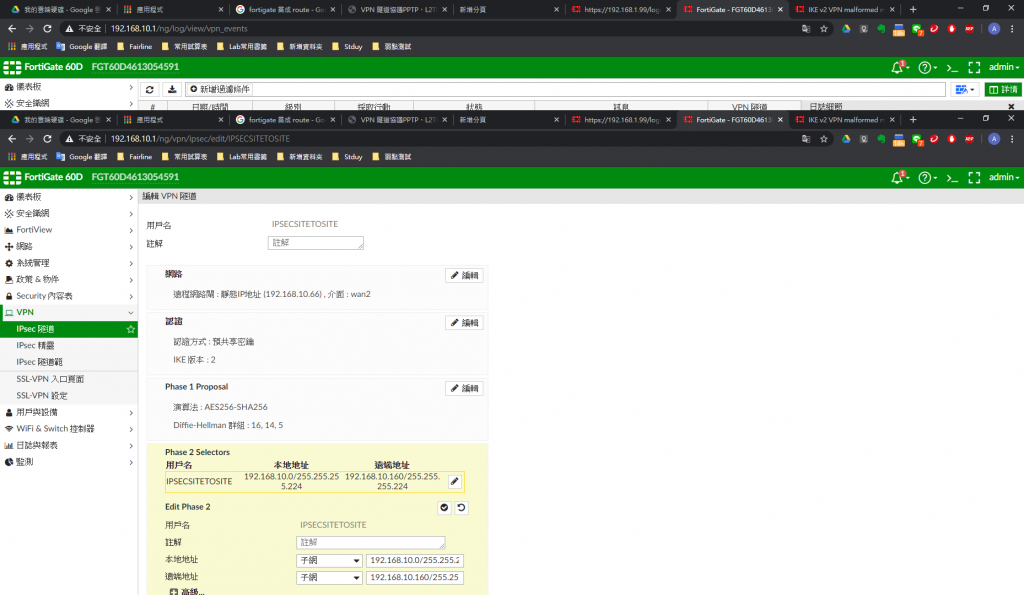Switch to IKE v2 VPN malformed tab in front window
Image resolution: width=1024 pixels, height=595 pixels.
point(844,120)
